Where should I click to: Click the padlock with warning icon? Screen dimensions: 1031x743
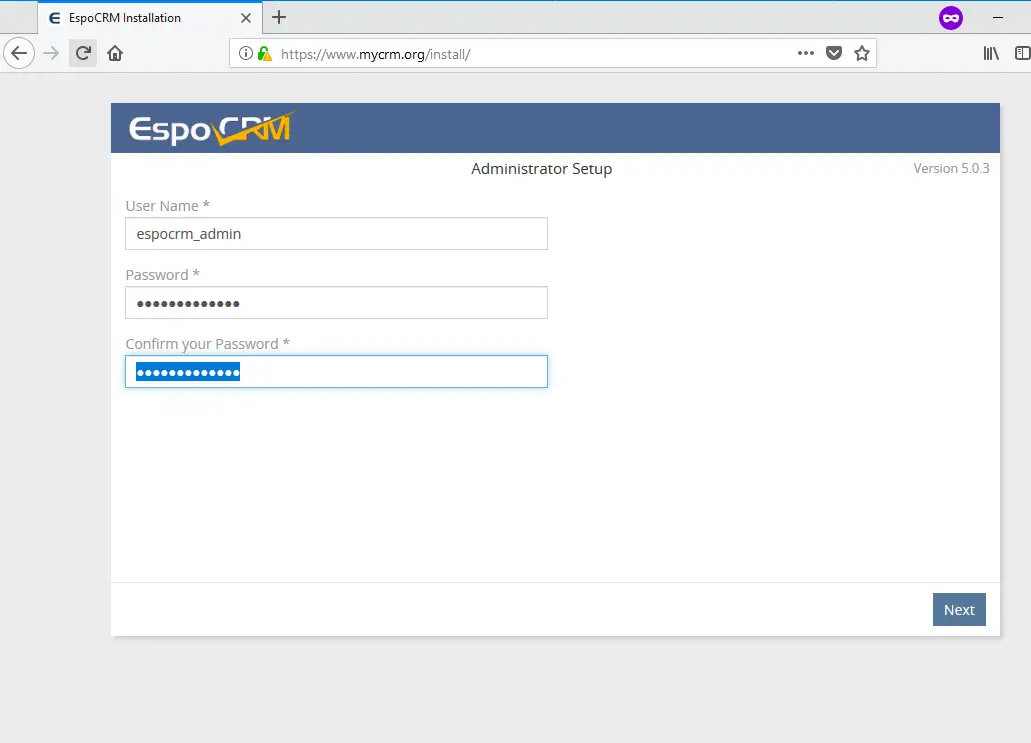(x=264, y=53)
